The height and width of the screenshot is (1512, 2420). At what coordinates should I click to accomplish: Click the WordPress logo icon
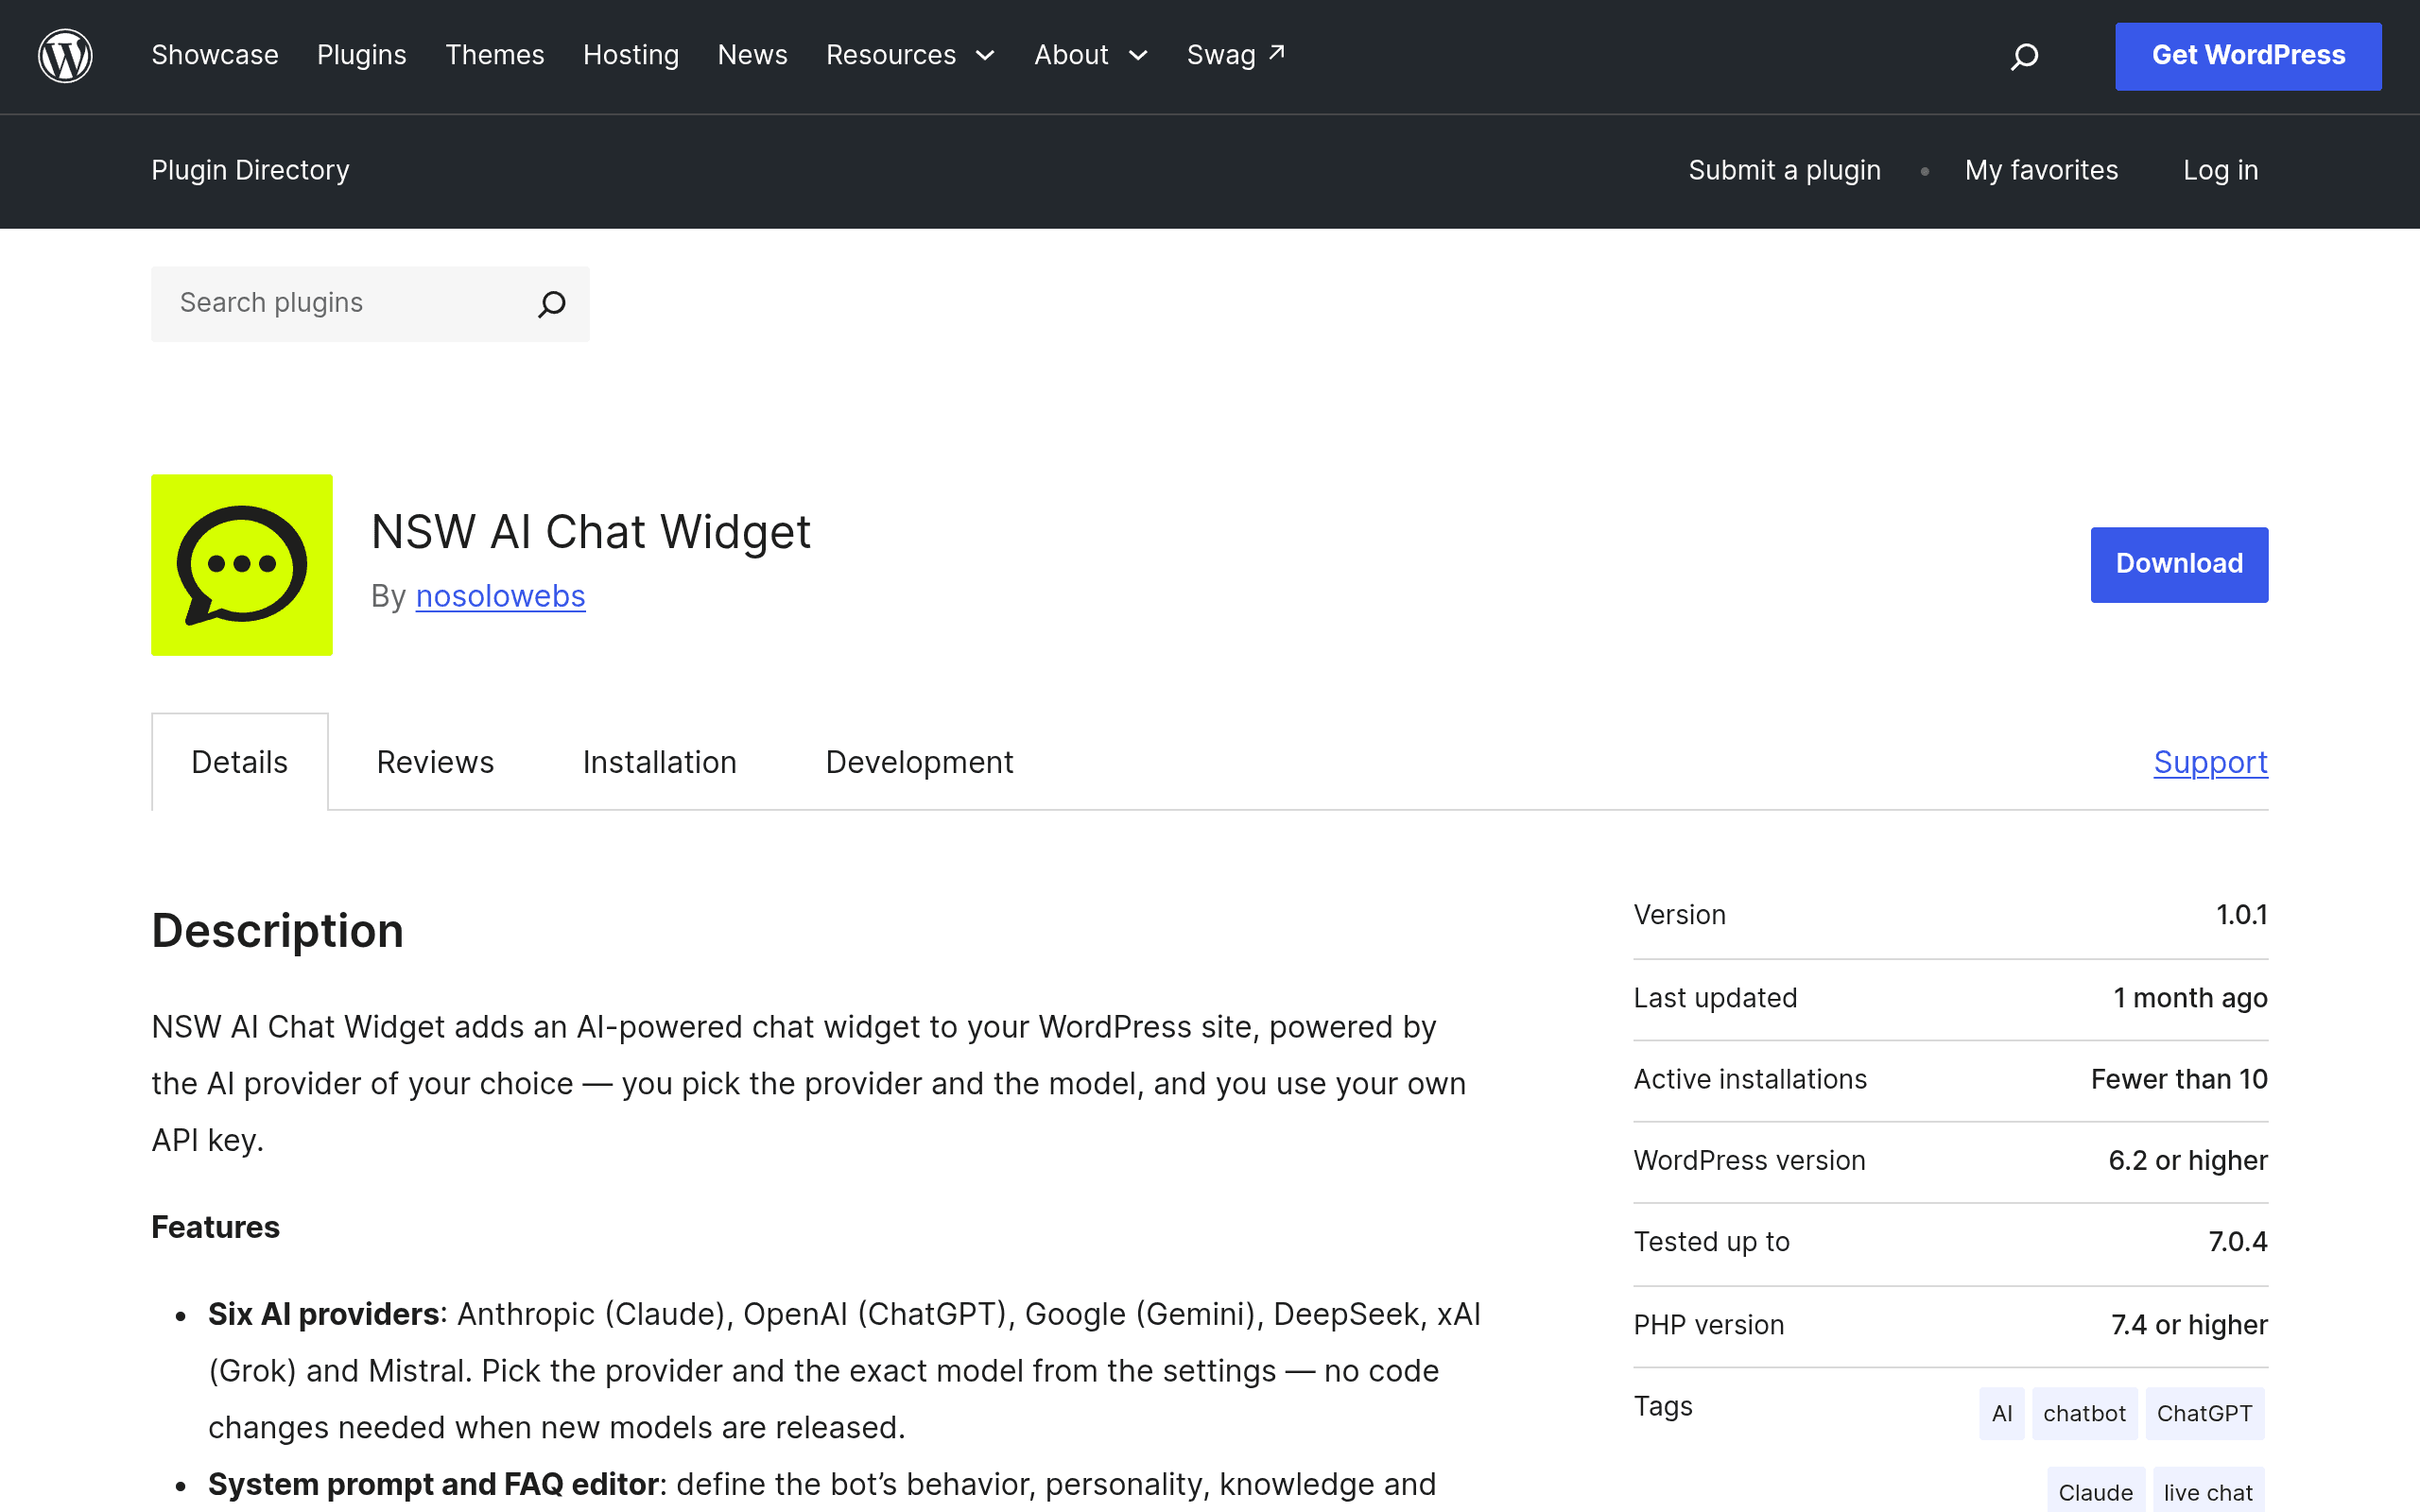point(65,56)
